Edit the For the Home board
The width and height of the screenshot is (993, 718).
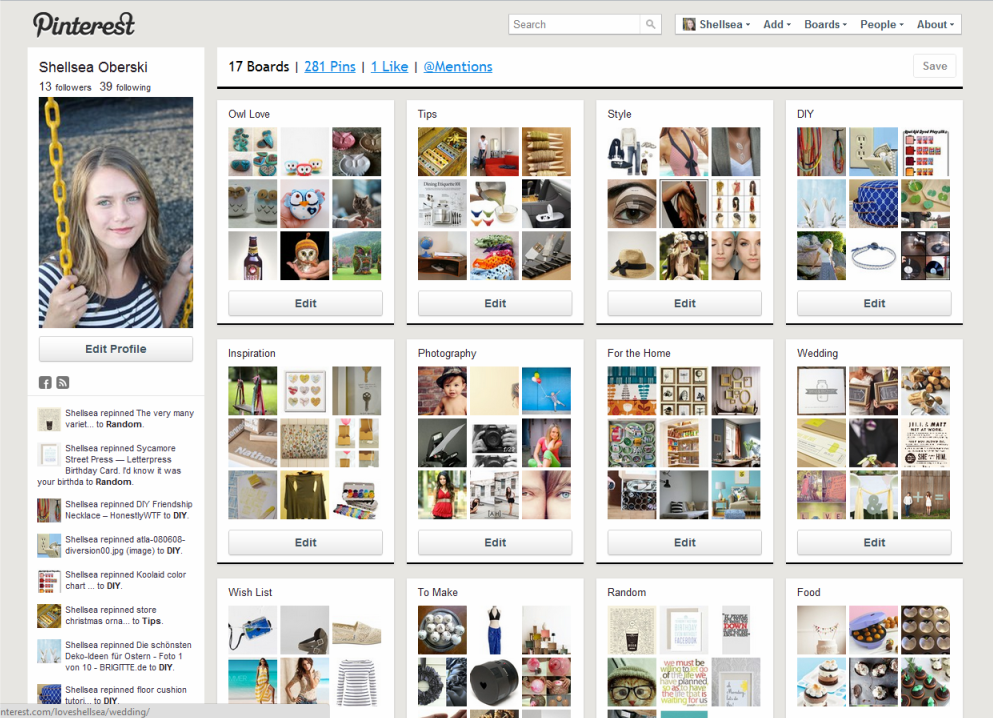coord(685,543)
